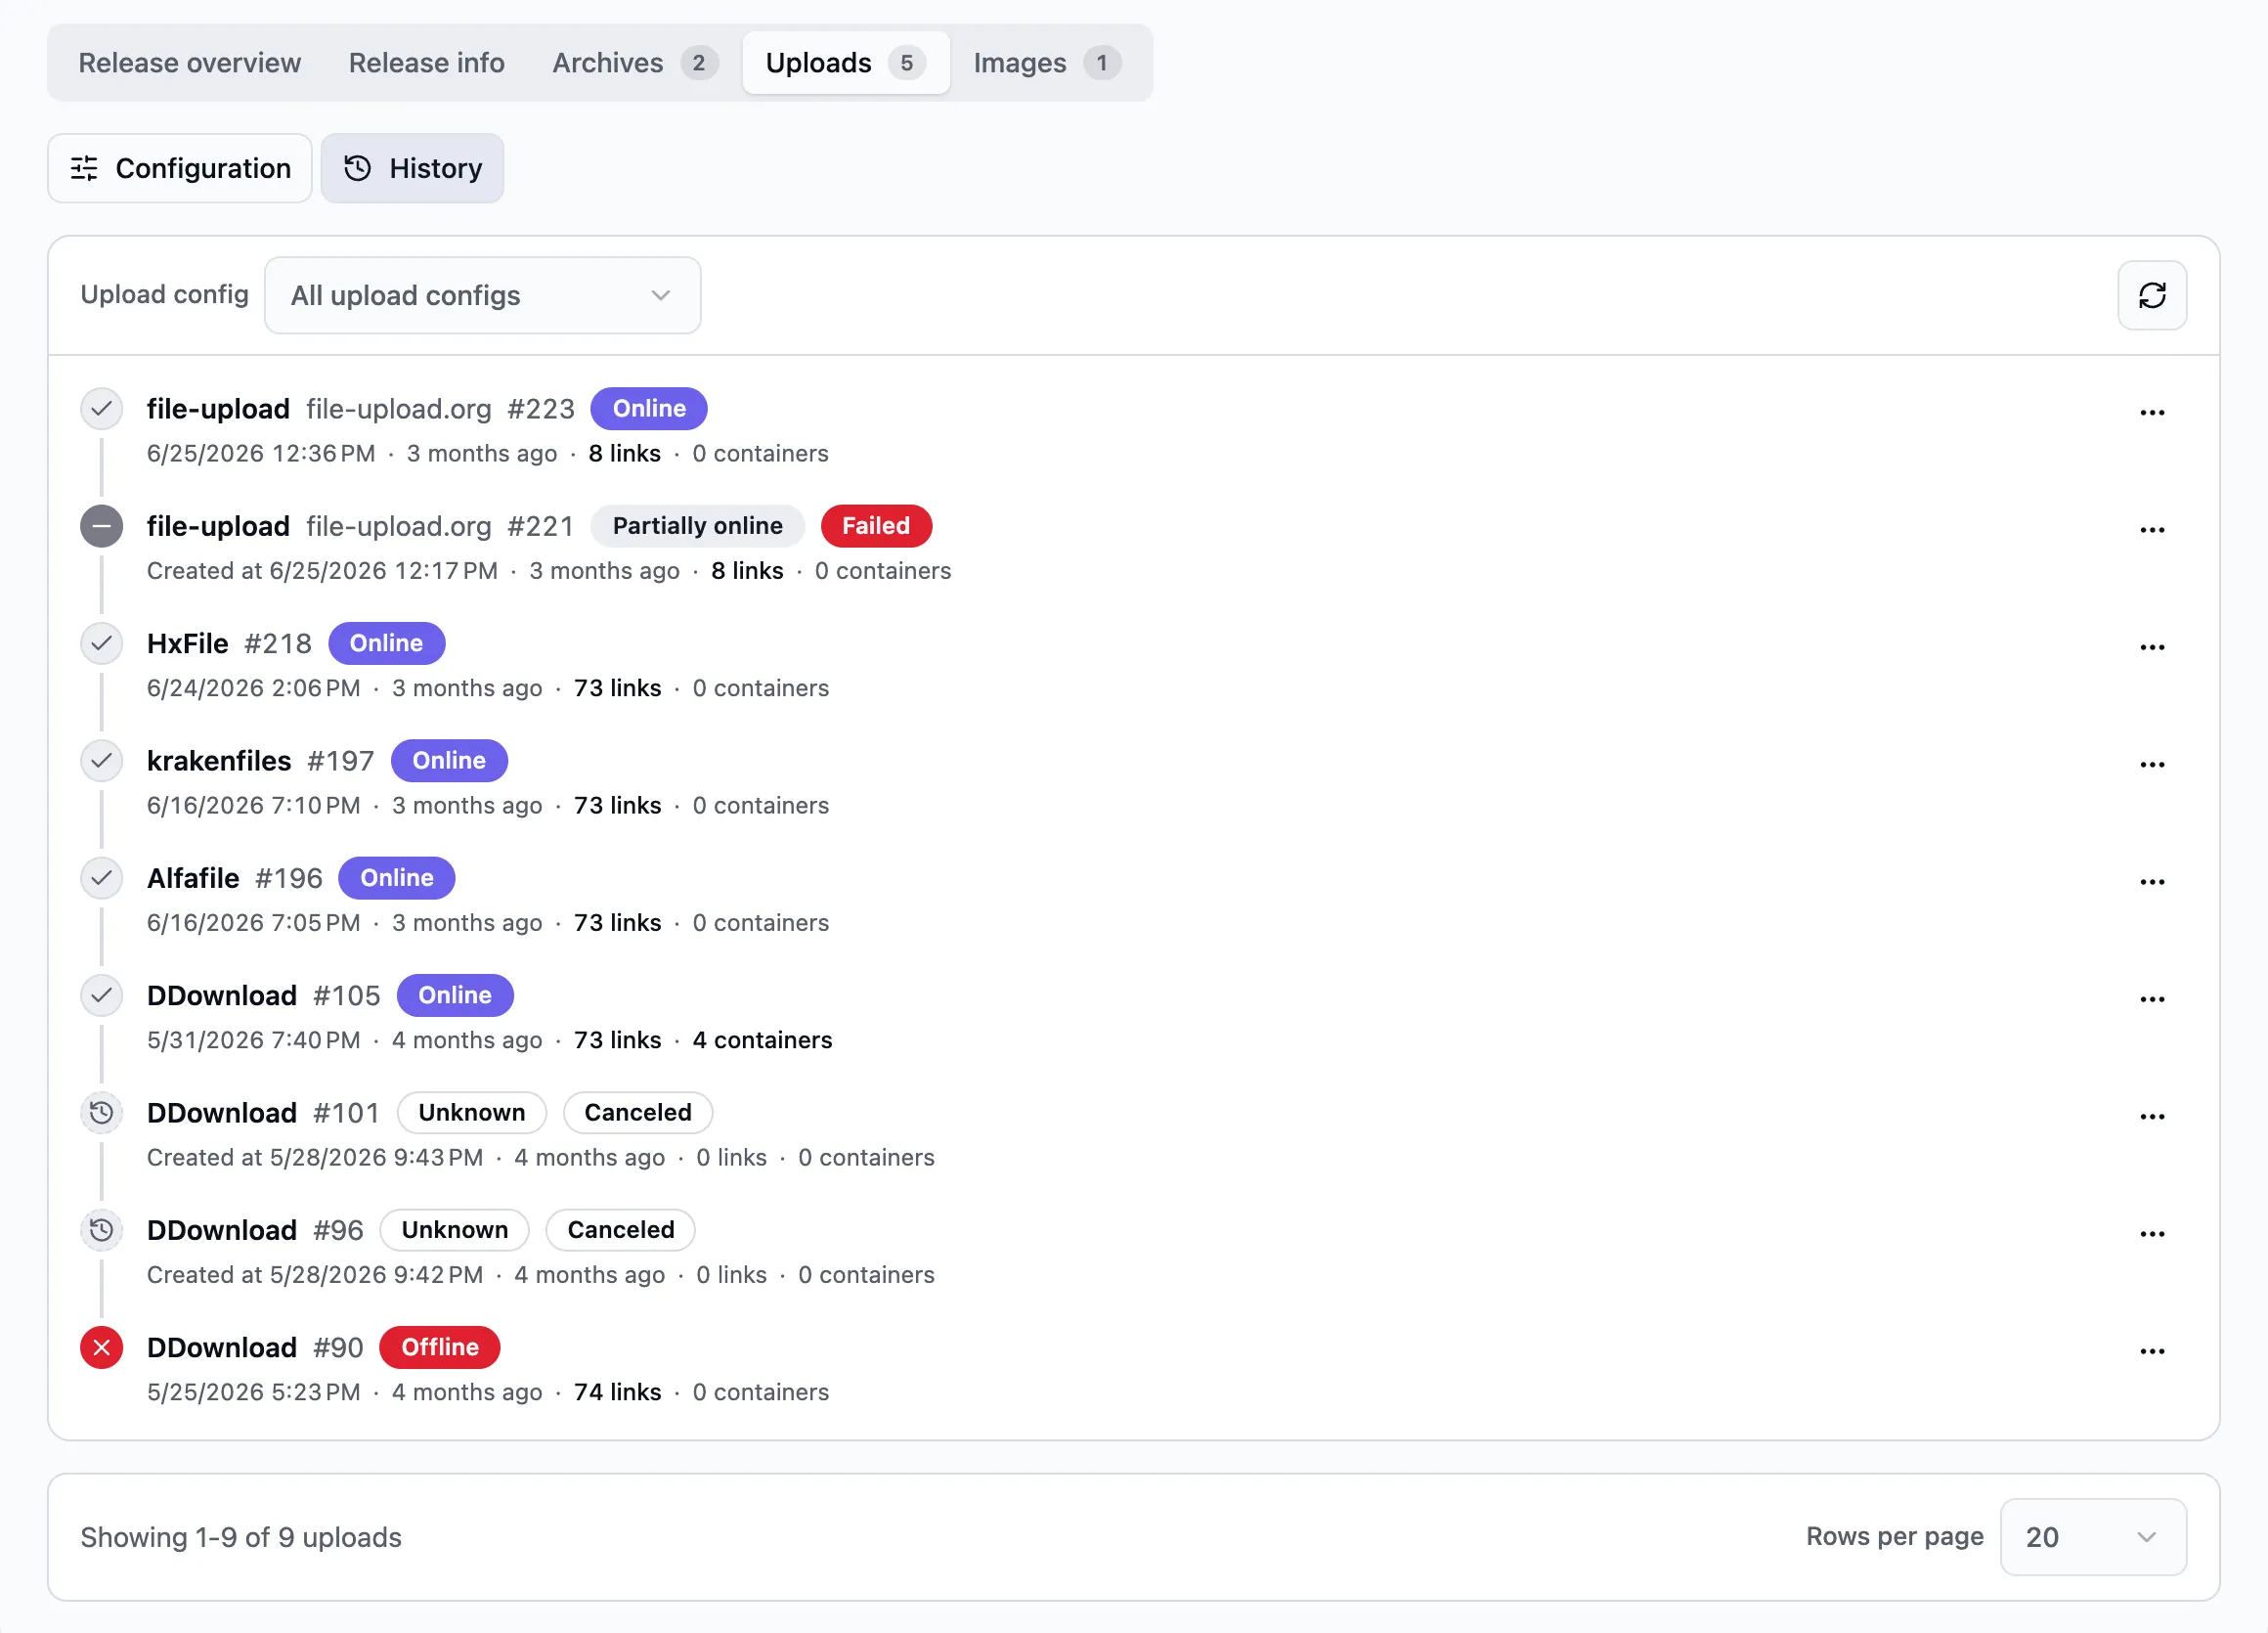
Task: Open more options for file-upload #221
Action: (x=2152, y=529)
